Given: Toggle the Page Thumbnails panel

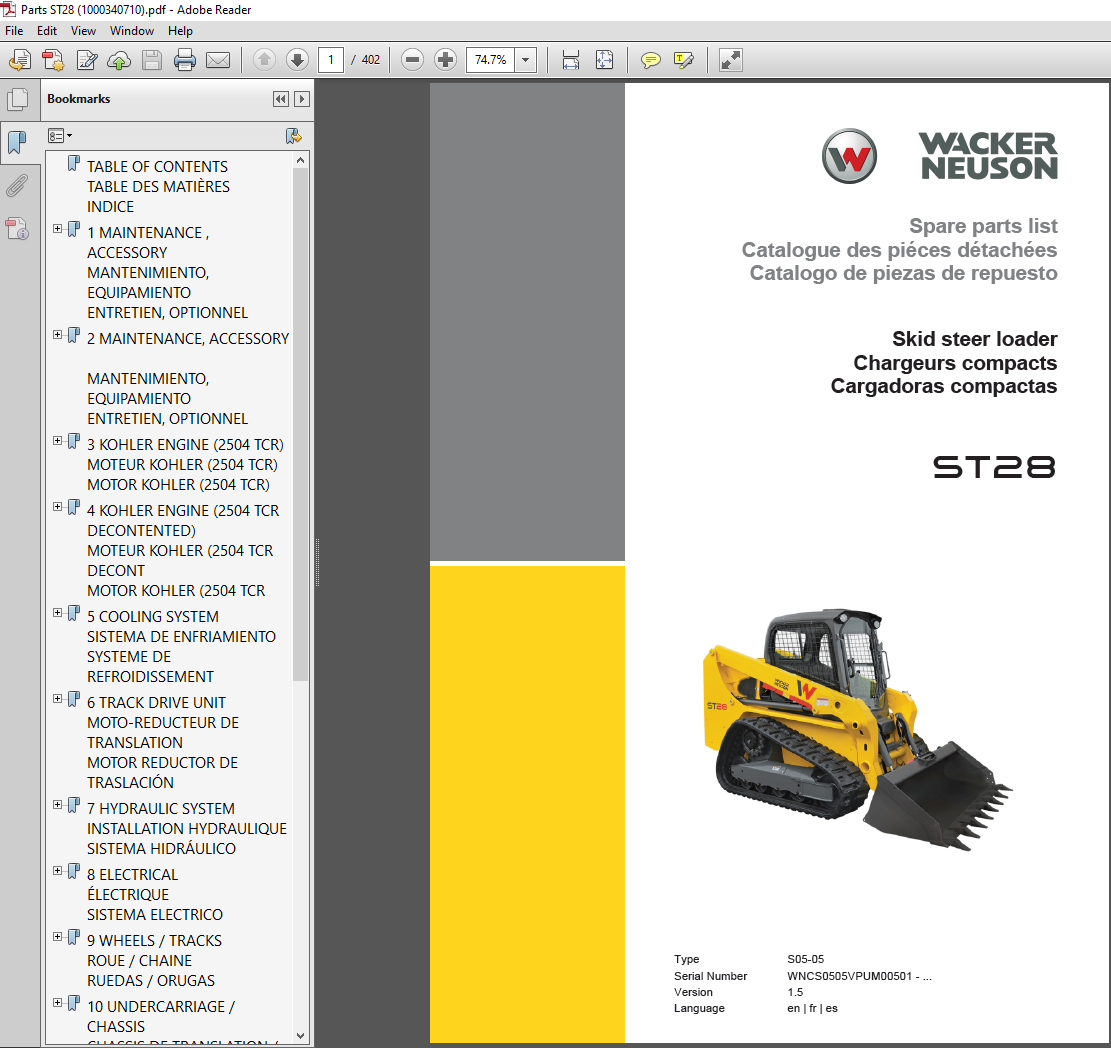Looking at the screenshot, I should (x=17, y=100).
